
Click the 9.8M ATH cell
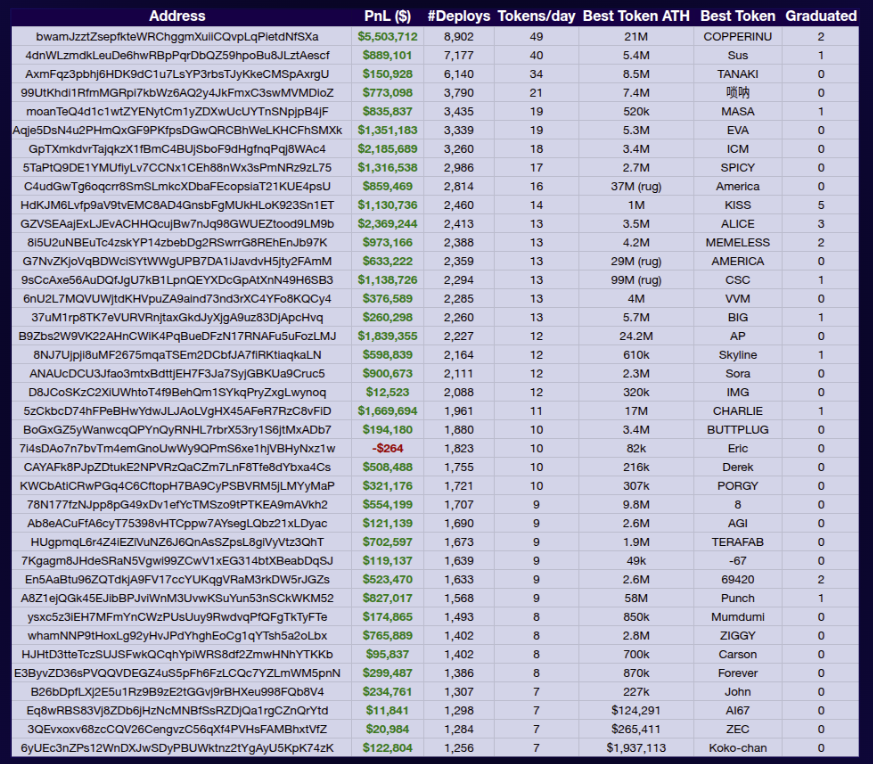pyautogui.click(x=636, y=505)
